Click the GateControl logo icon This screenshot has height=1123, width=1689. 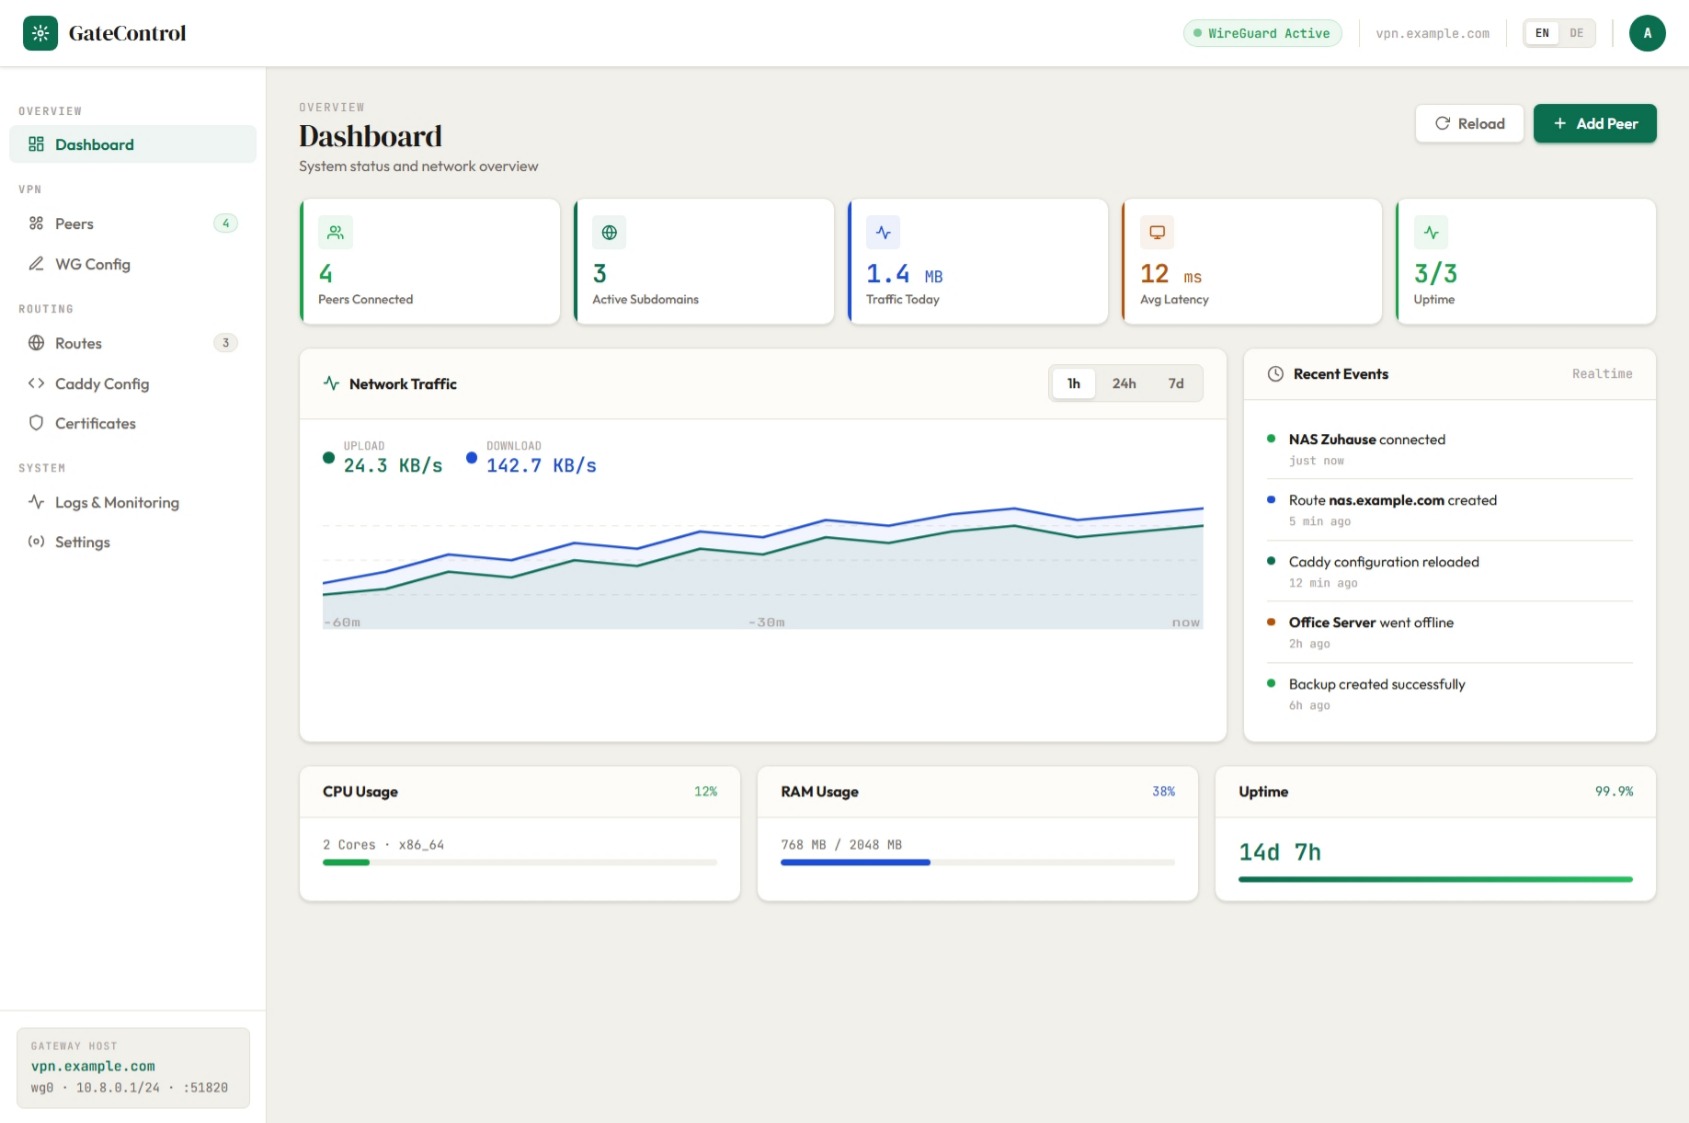click(x=40, y=33)
